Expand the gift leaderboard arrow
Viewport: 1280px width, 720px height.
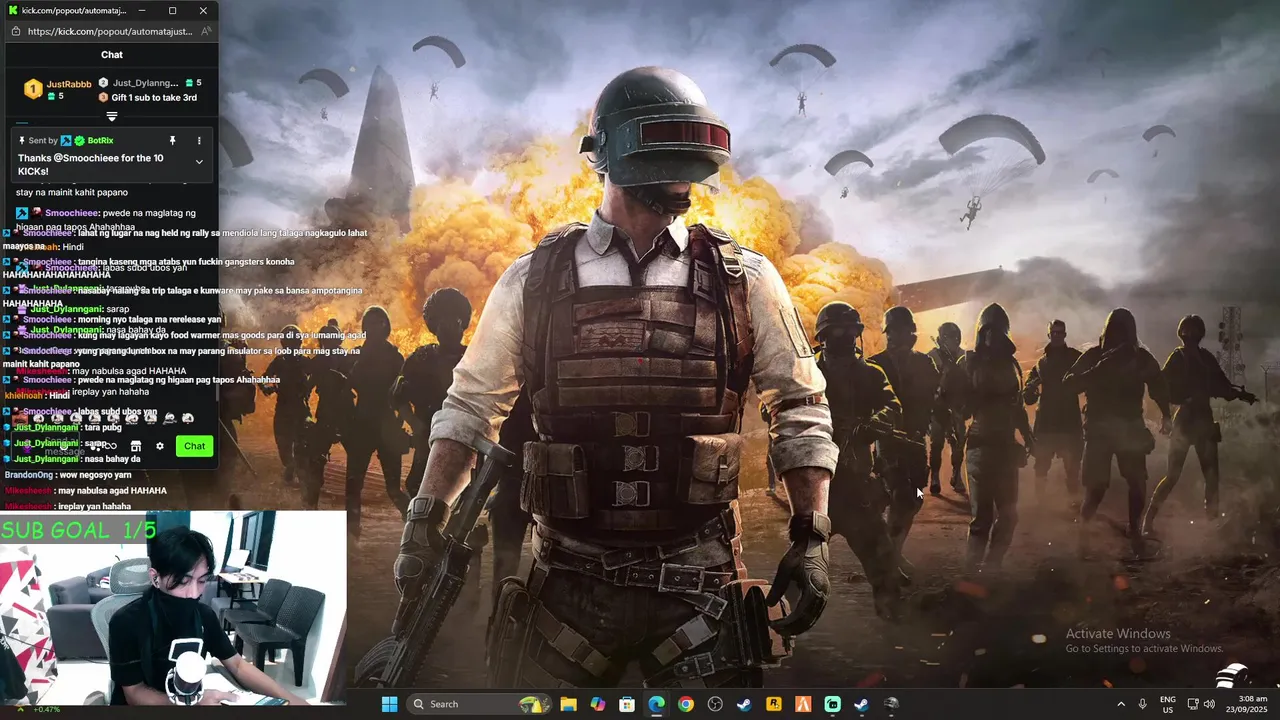click(112, 117)
